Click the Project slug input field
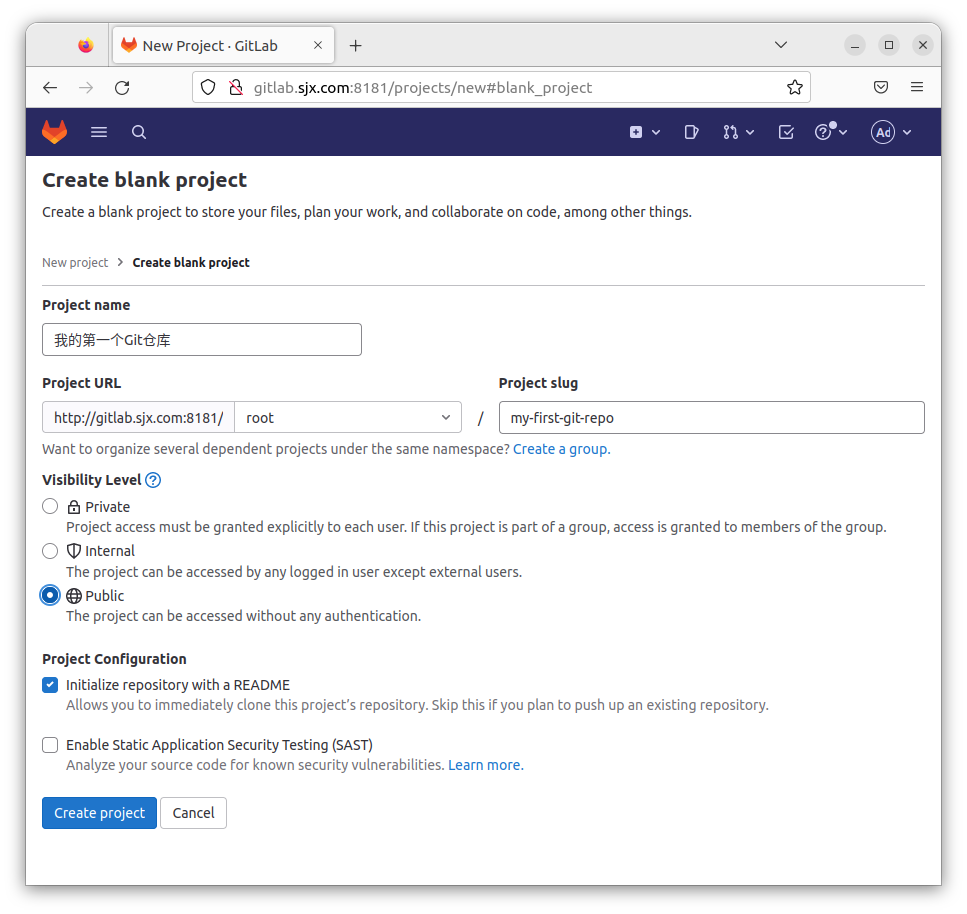The image size is (967, 914). (x=711, y=418)
